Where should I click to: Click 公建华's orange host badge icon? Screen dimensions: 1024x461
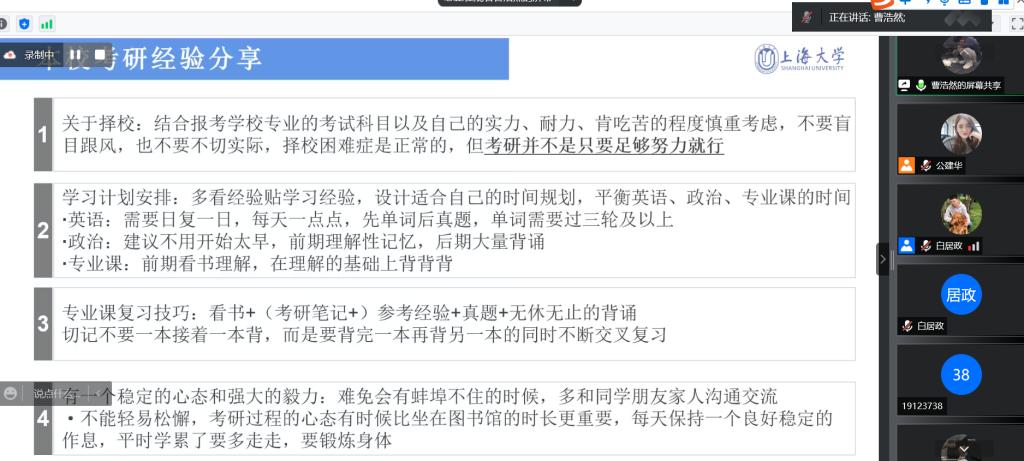click(906, 165)
